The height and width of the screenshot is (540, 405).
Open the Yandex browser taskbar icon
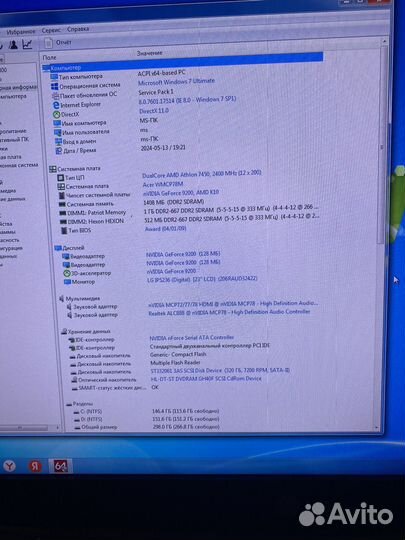[10, 466]
